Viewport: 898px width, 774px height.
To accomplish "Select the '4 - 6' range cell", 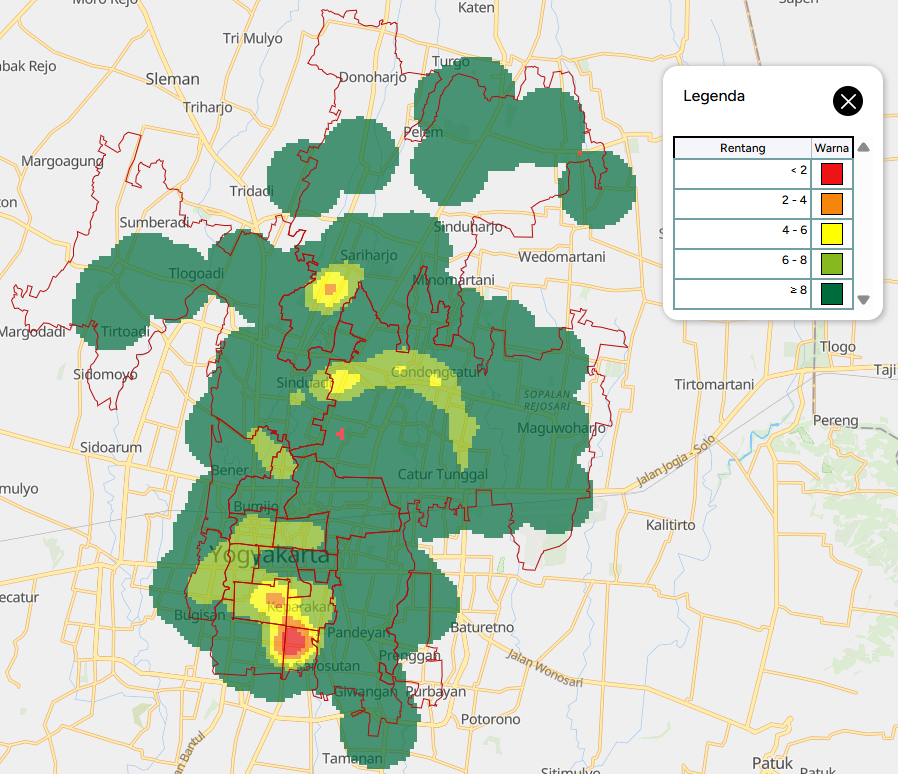I will click(742, 234).
